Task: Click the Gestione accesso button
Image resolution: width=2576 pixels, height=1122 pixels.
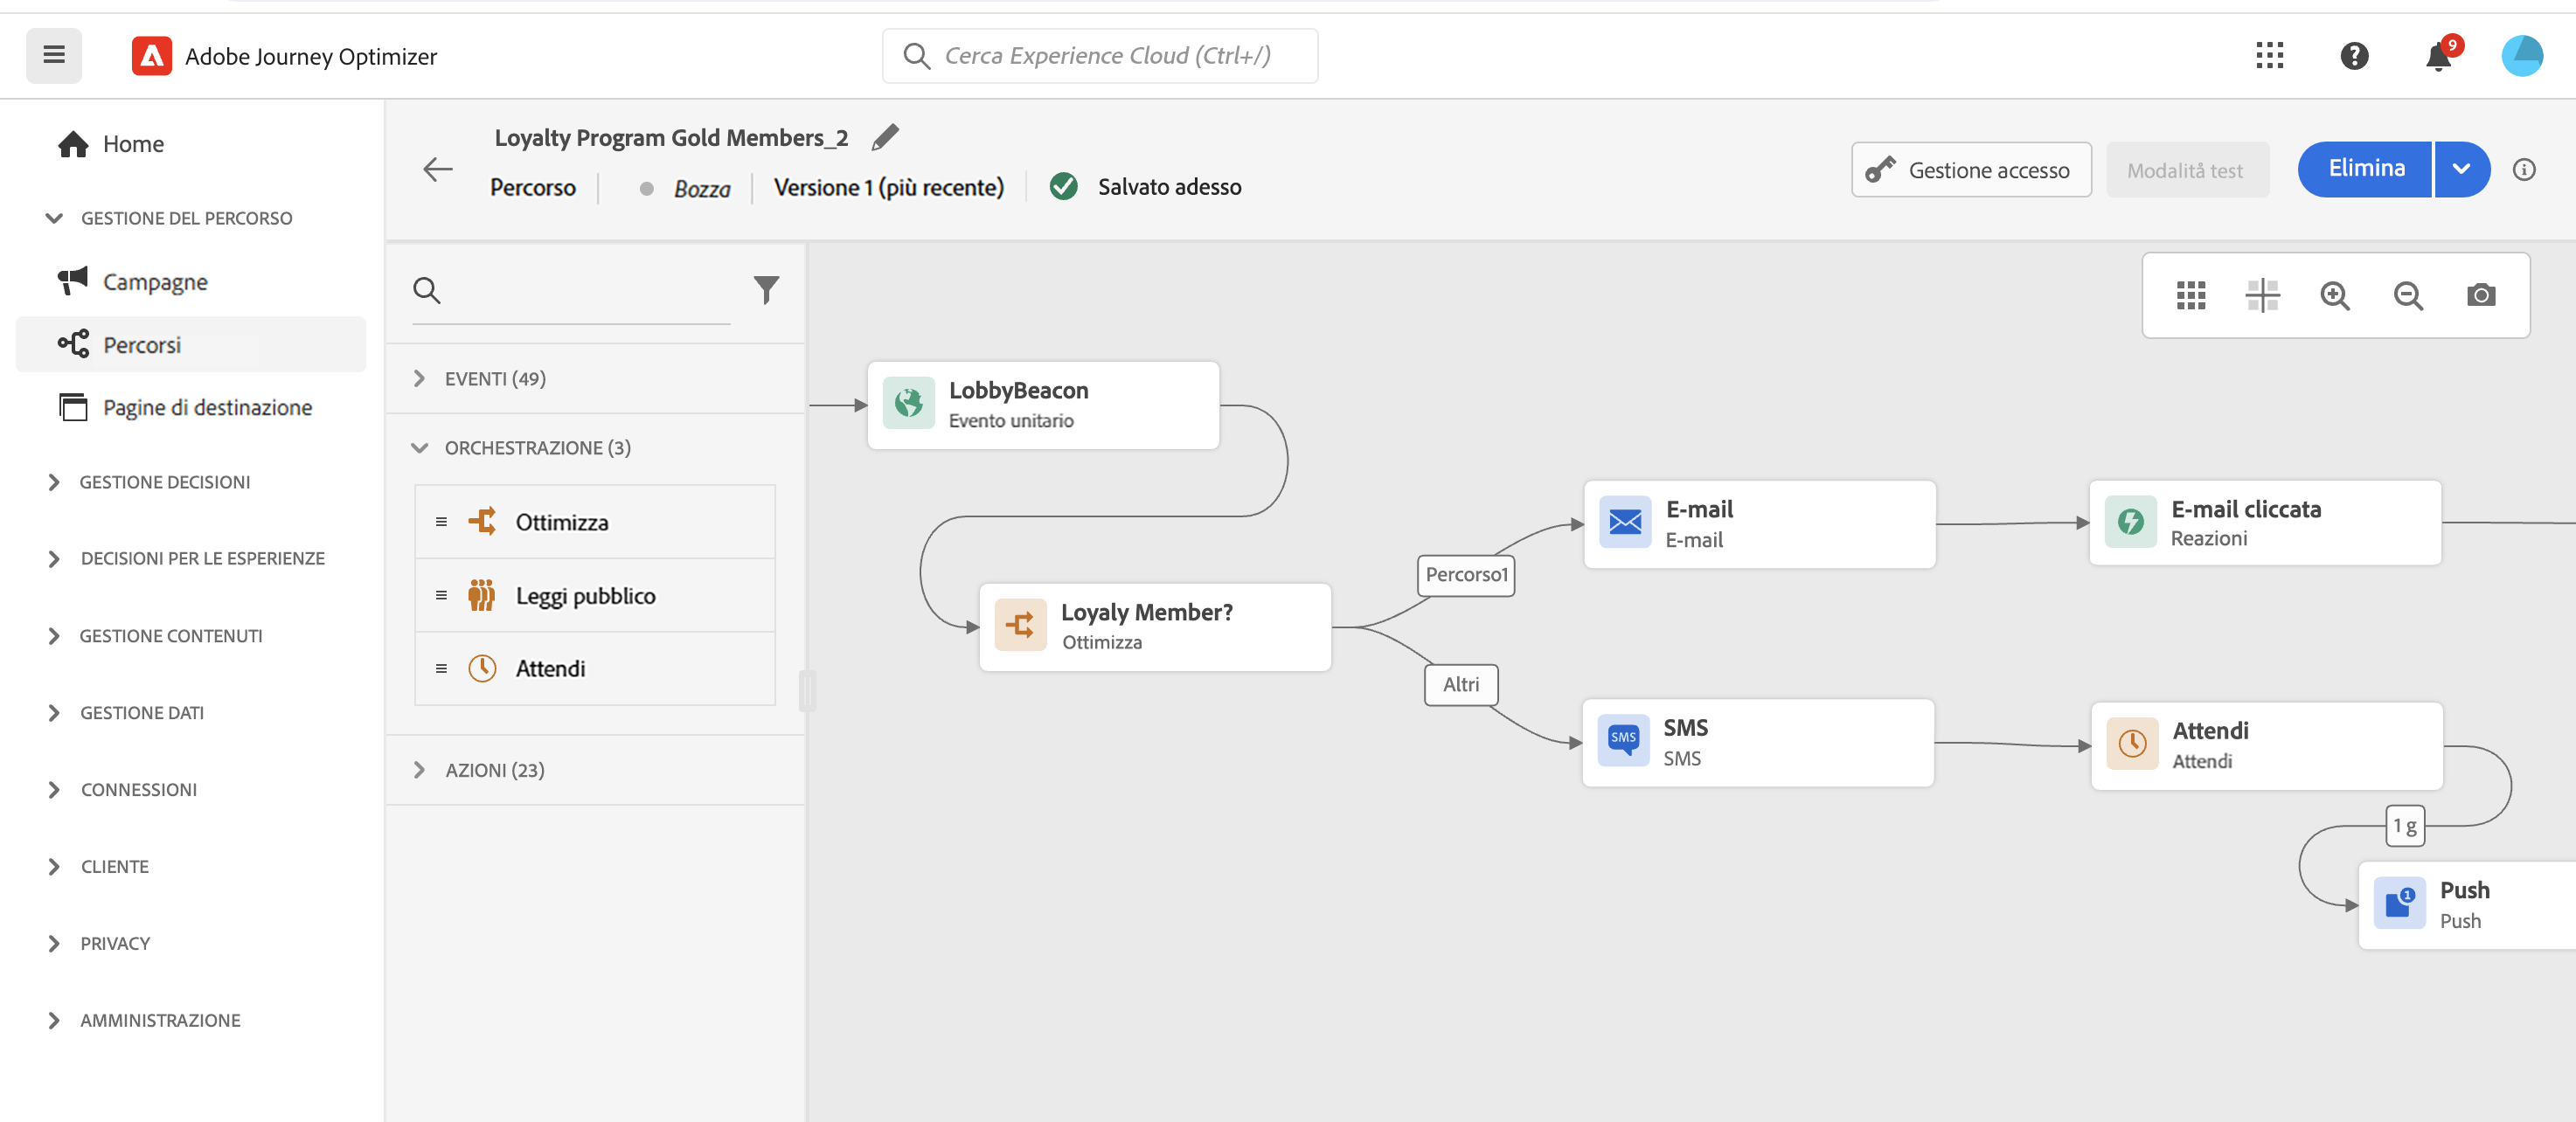Action: tap(1970, 170)
